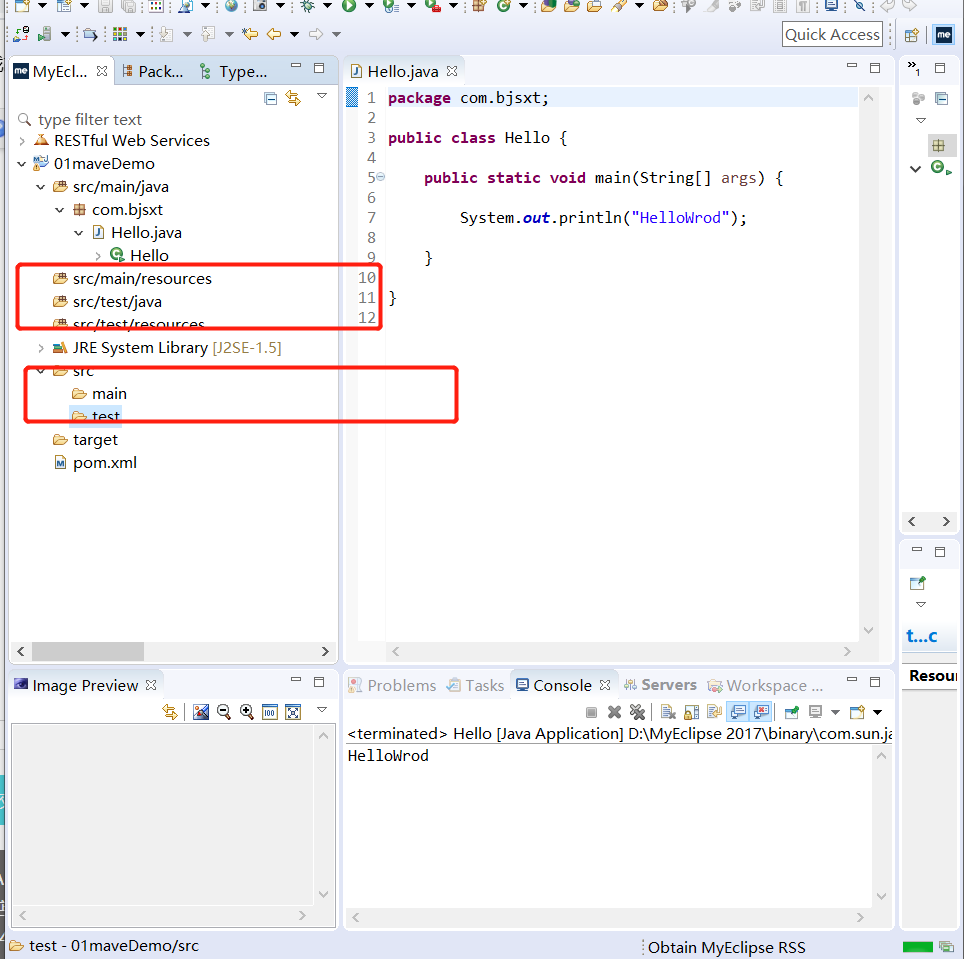Click Zoom Out in Image Preview

point(224,712)
